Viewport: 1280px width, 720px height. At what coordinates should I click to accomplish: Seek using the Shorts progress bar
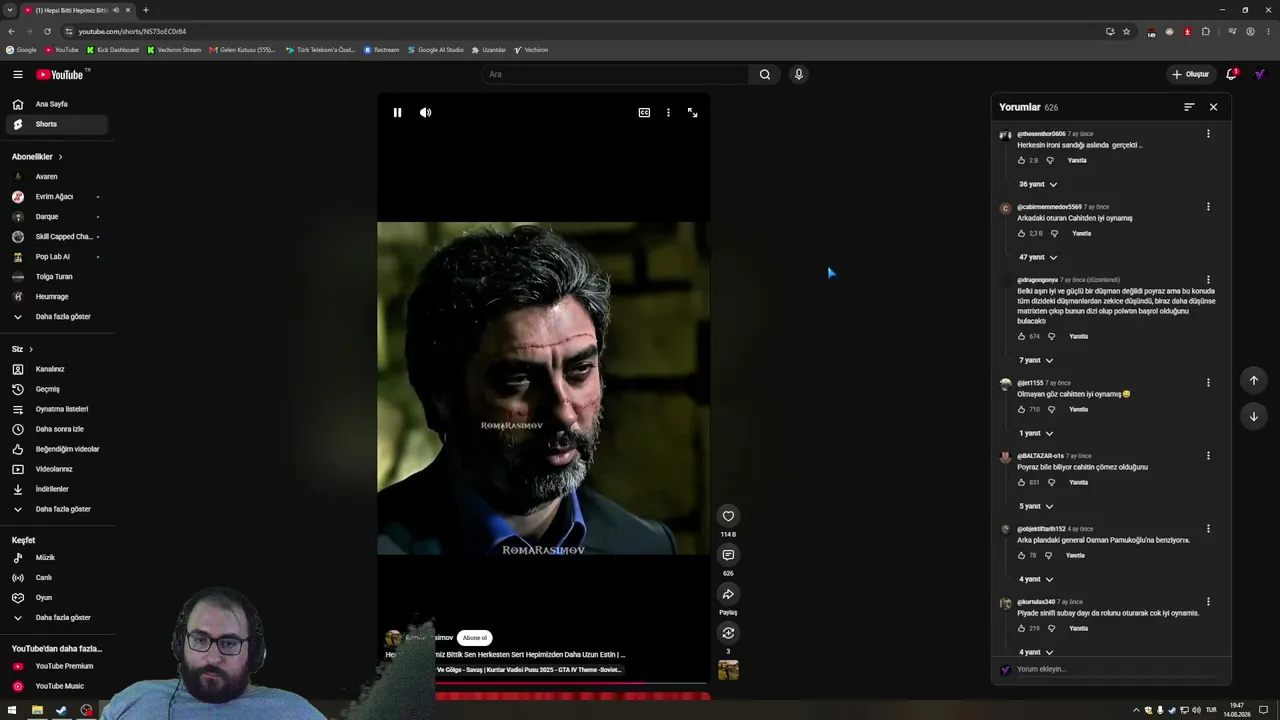[572, 683]
